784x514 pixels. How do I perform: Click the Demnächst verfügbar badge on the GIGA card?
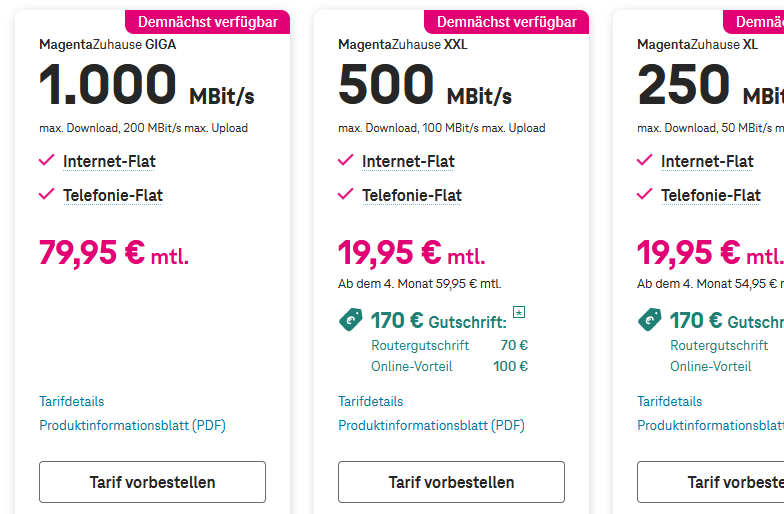(207, 21)
